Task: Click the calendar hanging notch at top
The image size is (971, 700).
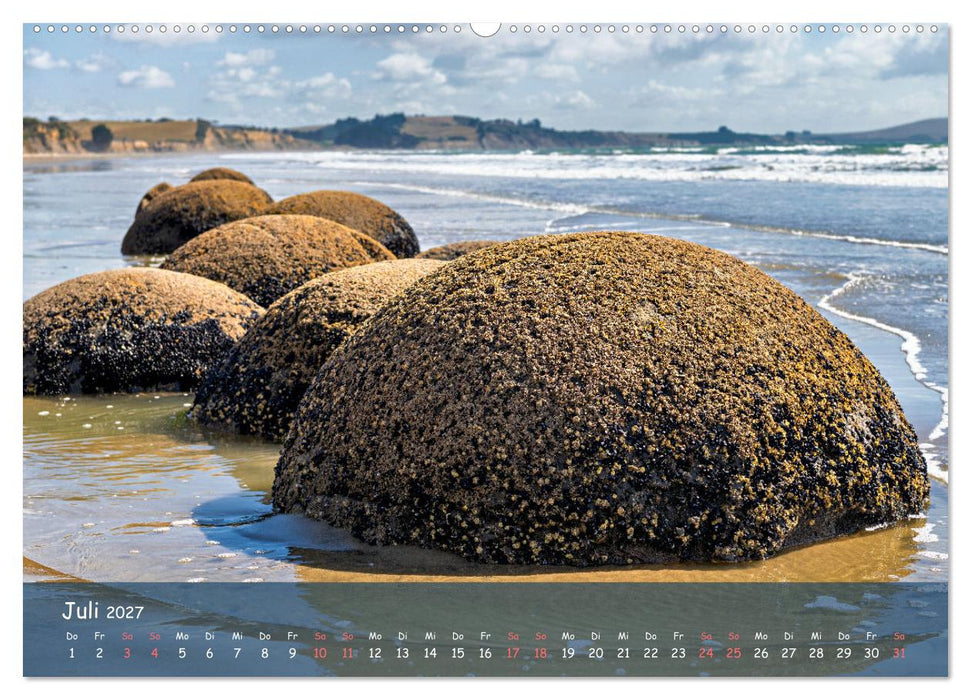Action: [x=486, y=29]
